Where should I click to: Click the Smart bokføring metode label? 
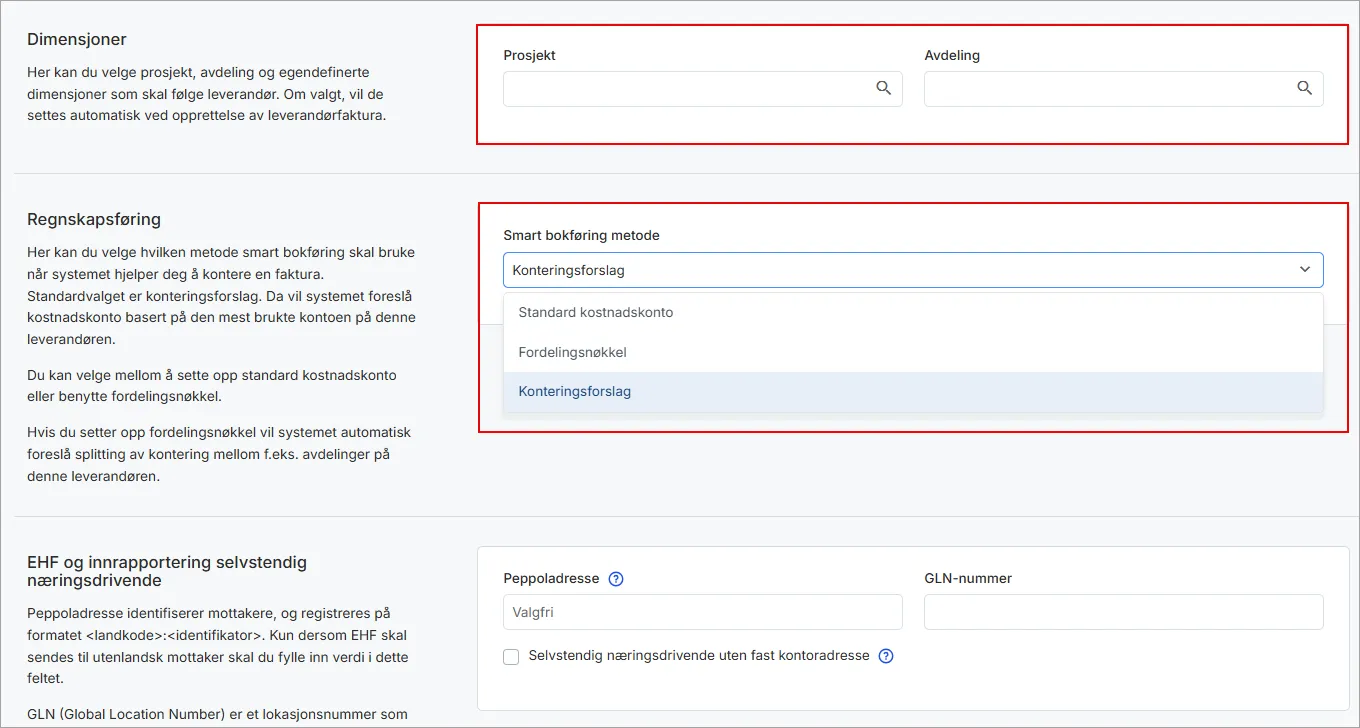(x=581, y=236)
